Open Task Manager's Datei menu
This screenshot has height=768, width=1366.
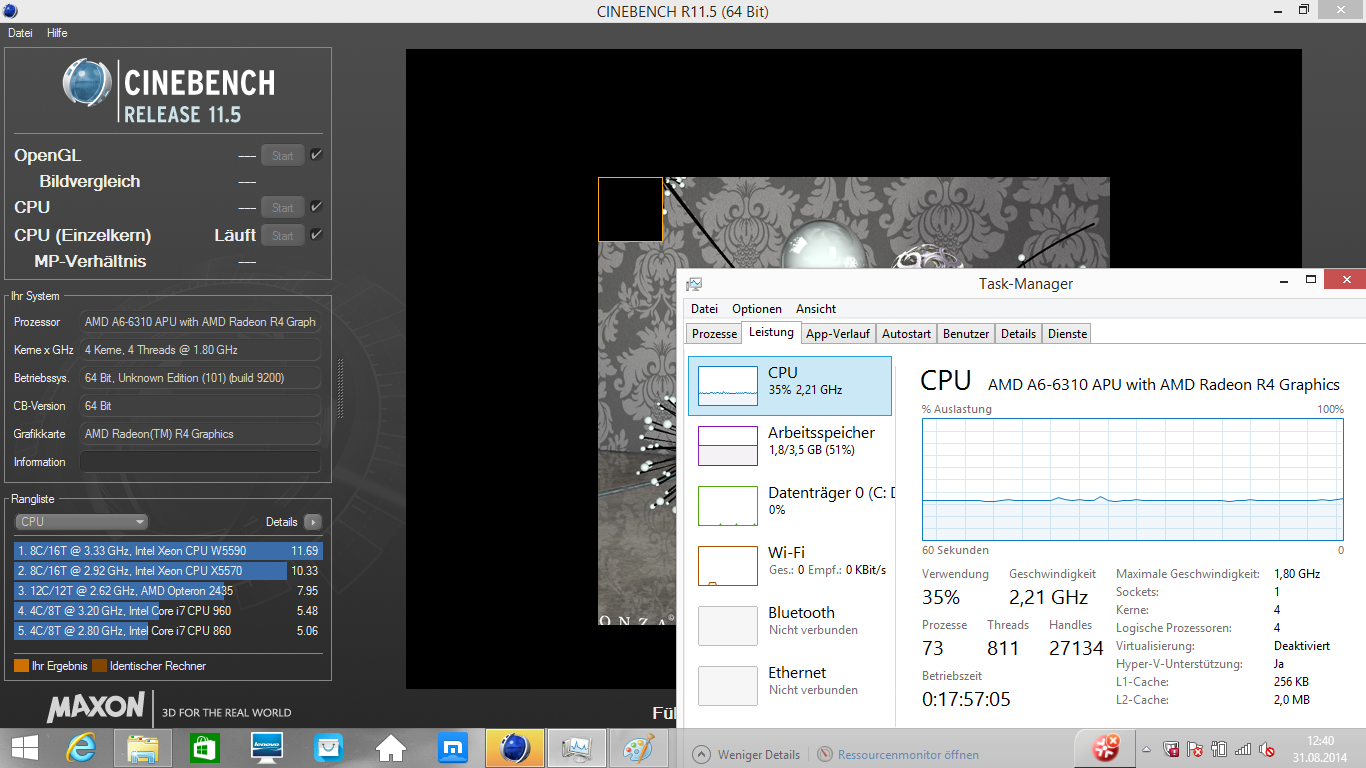click(x=704, y=309)
